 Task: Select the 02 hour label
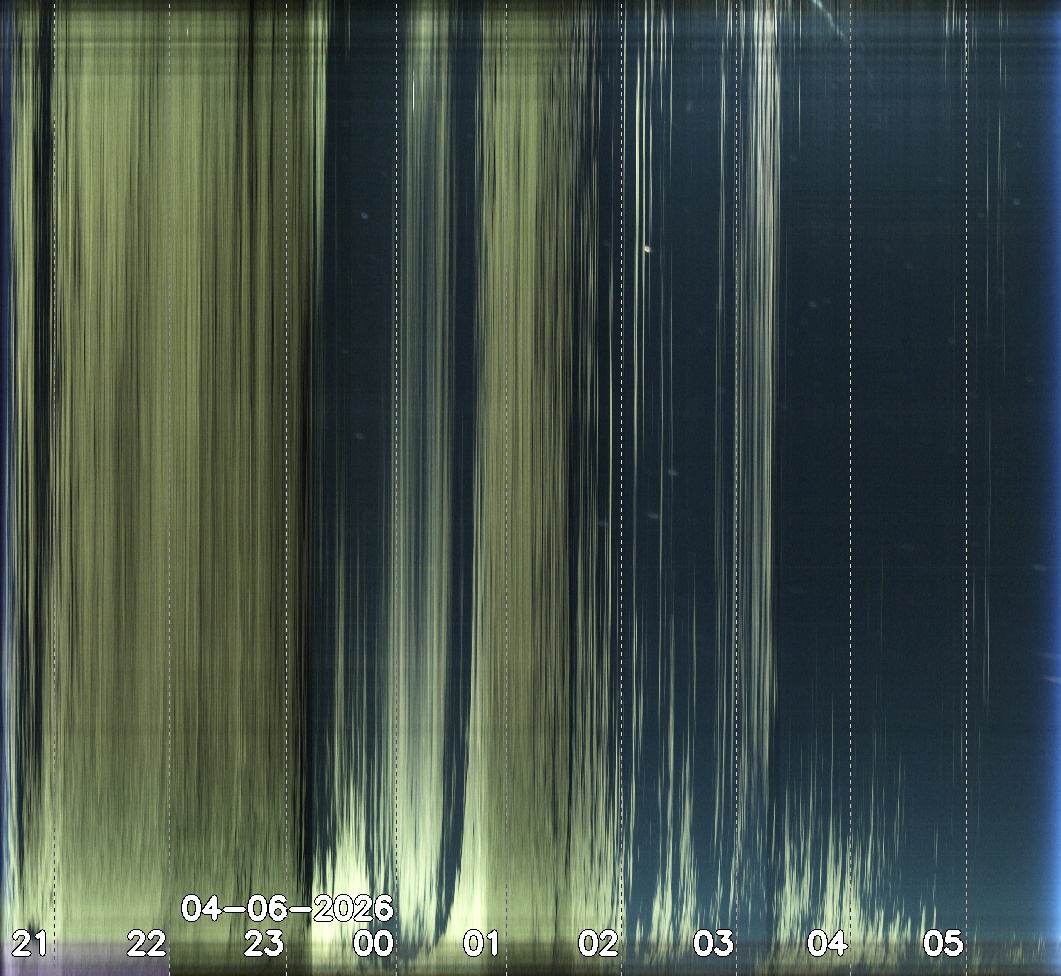coord(598,943)
